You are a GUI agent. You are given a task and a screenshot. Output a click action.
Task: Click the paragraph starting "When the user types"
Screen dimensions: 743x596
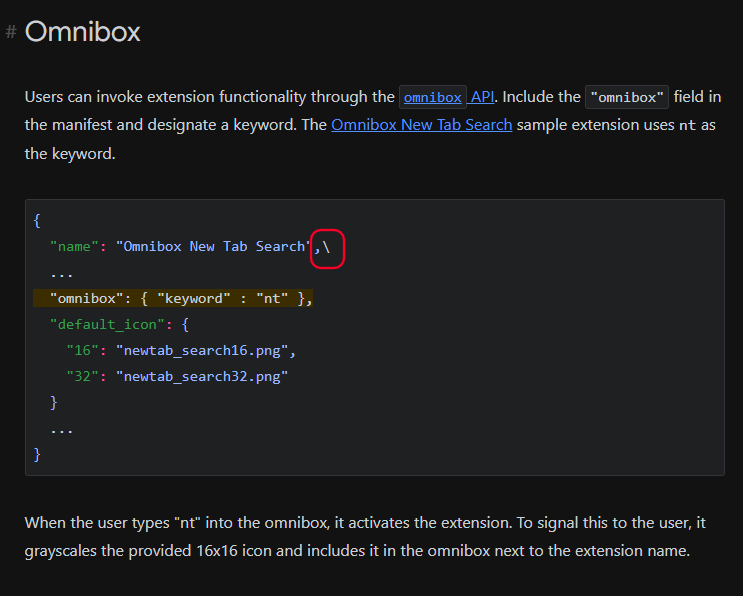[x=365, y=537]
